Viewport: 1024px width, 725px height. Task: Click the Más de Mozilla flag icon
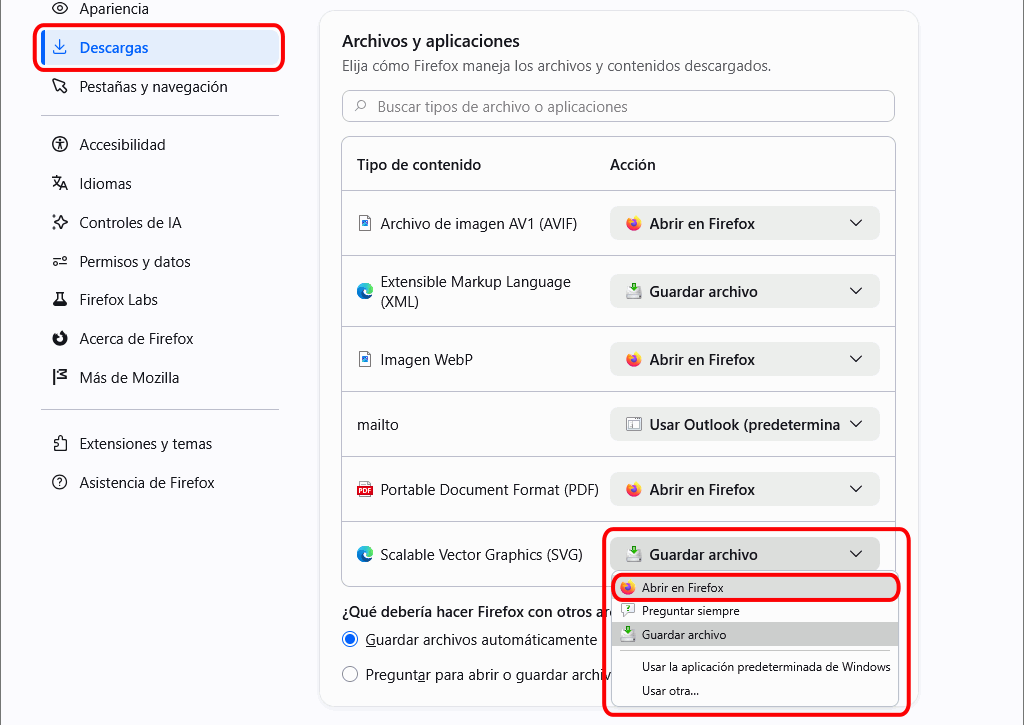coord(60,377)
